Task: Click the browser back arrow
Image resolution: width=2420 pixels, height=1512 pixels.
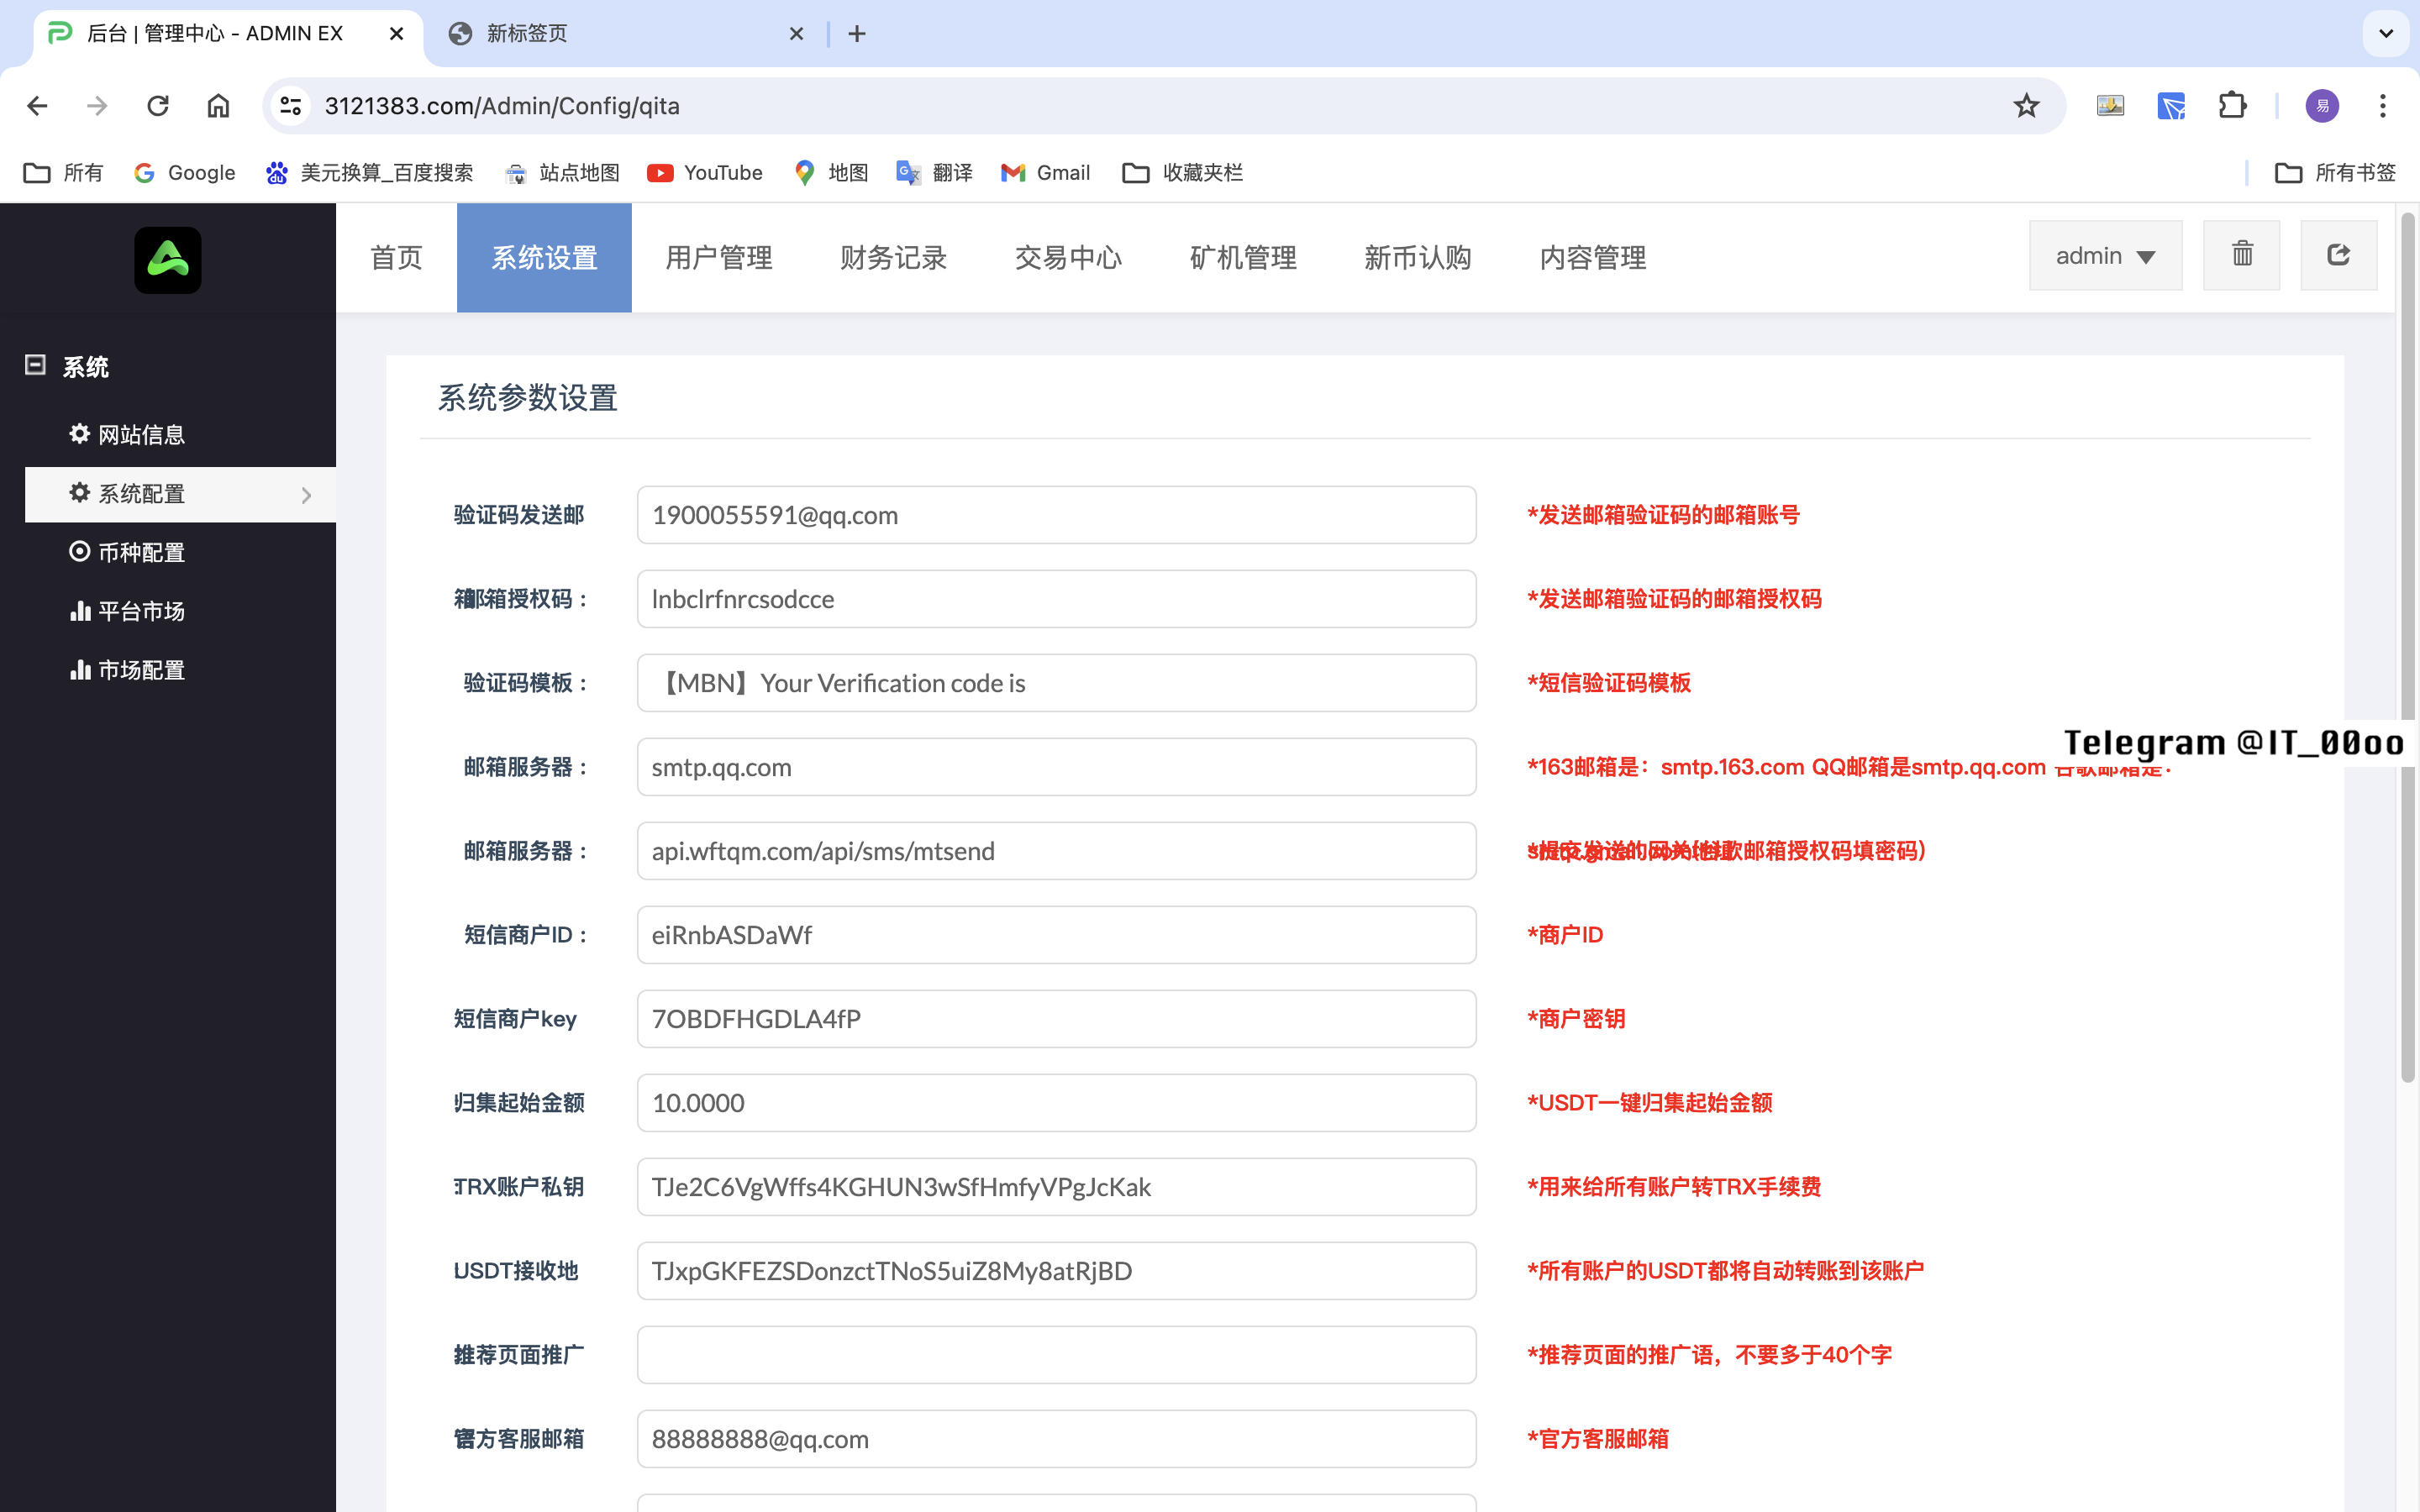Action: [x=38, y=106]
